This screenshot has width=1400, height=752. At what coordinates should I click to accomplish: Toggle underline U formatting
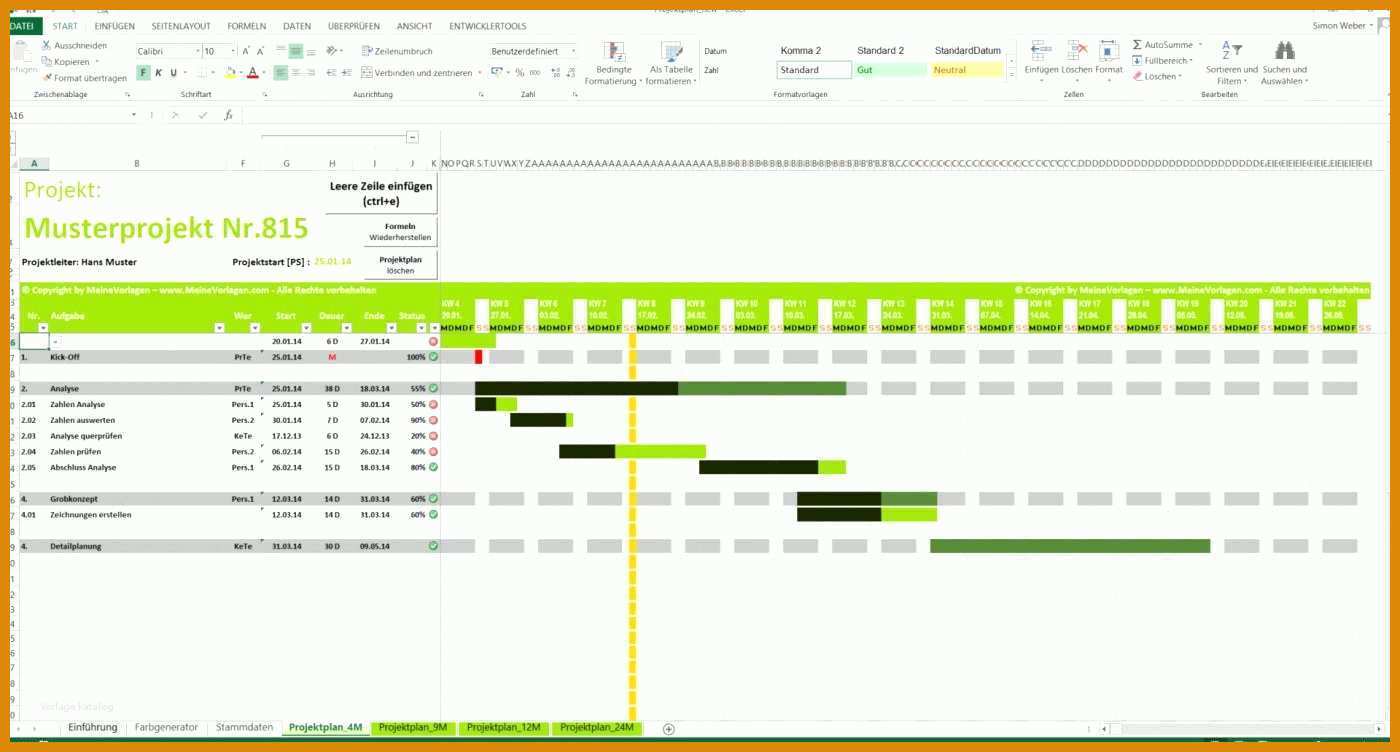click(173, 73)
